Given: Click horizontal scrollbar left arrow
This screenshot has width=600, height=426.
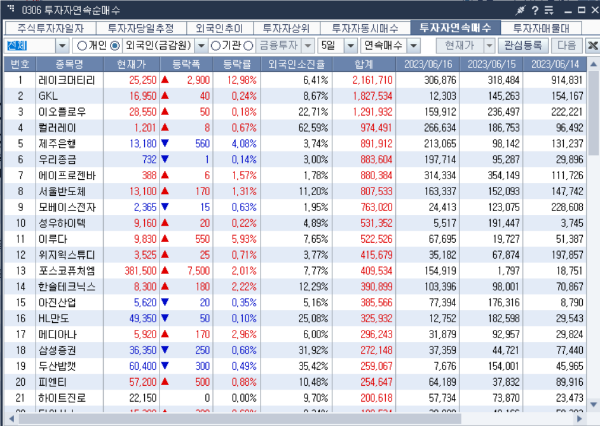Looking at the screenshot, I should coord(11,419).
